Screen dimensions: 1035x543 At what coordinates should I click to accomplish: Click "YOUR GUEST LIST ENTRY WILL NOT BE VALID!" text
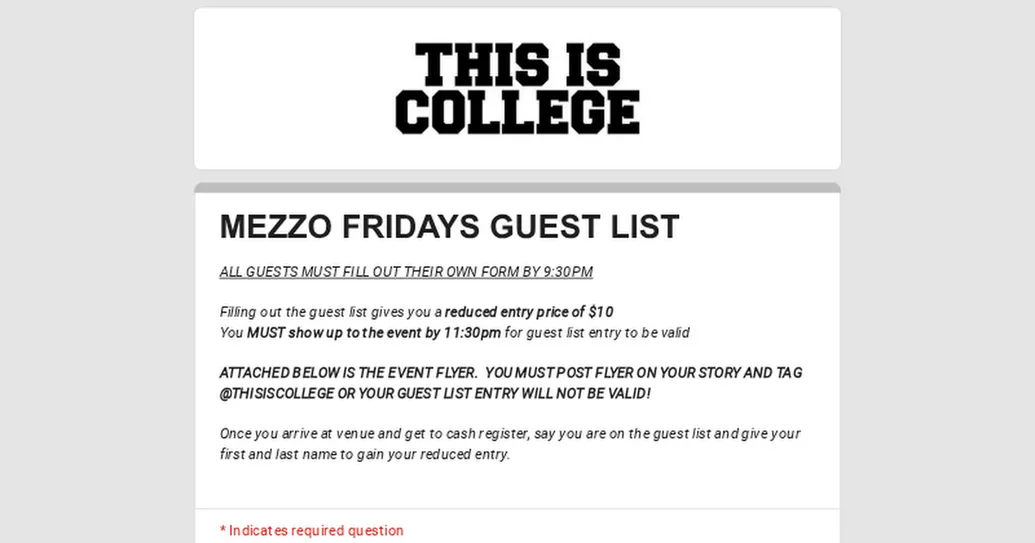504,394
